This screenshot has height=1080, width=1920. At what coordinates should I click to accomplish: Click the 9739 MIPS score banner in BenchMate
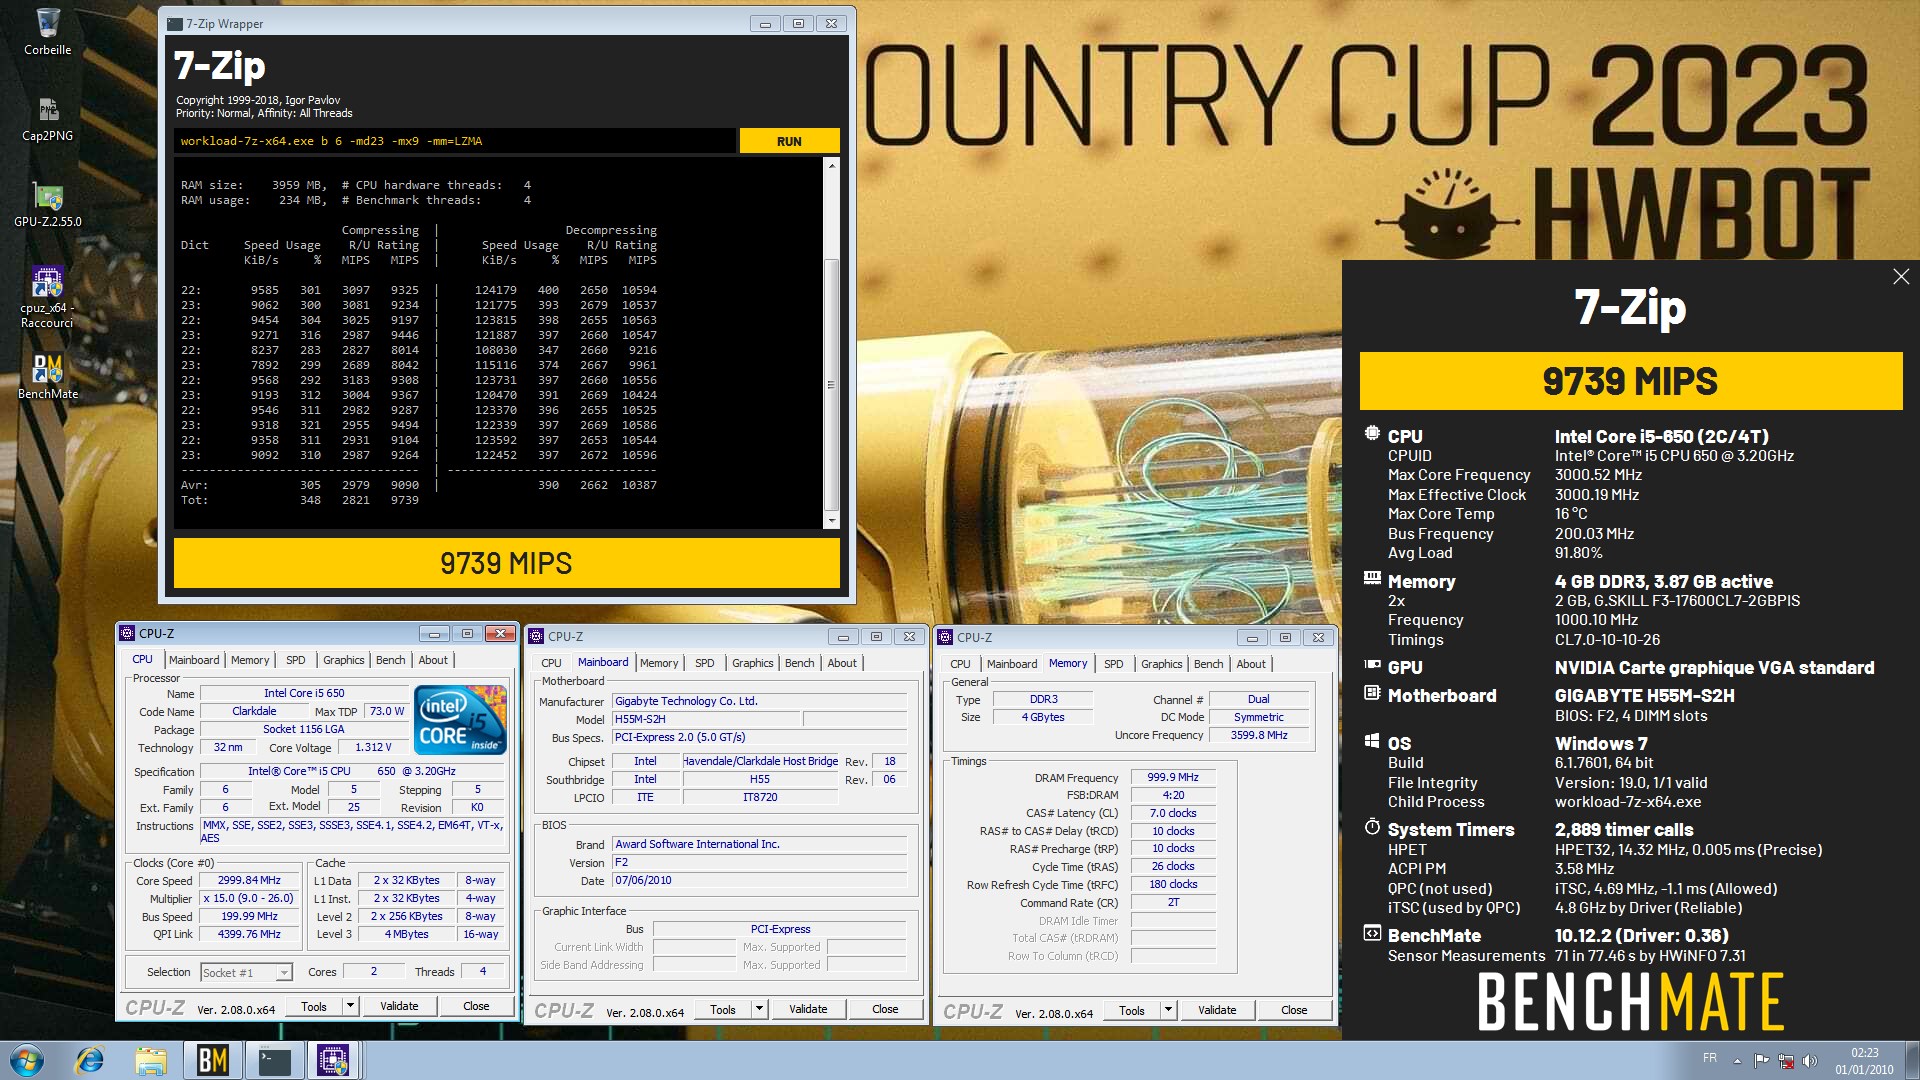pyautogui.click(x=1631, y=381)
